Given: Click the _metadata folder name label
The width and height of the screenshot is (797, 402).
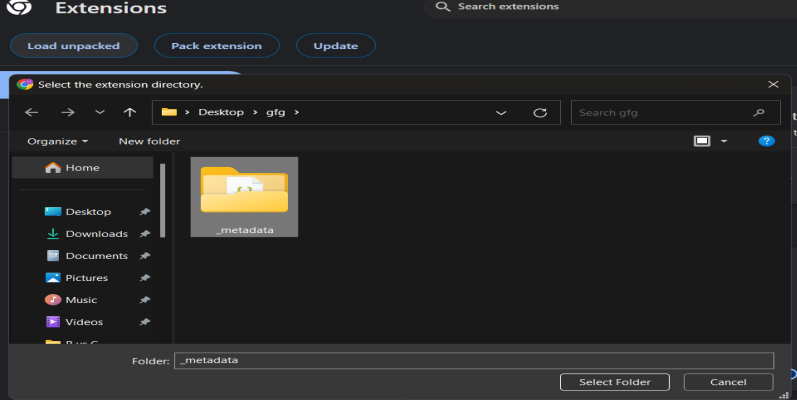Looking at the screenshot, I should click(244, 230).
